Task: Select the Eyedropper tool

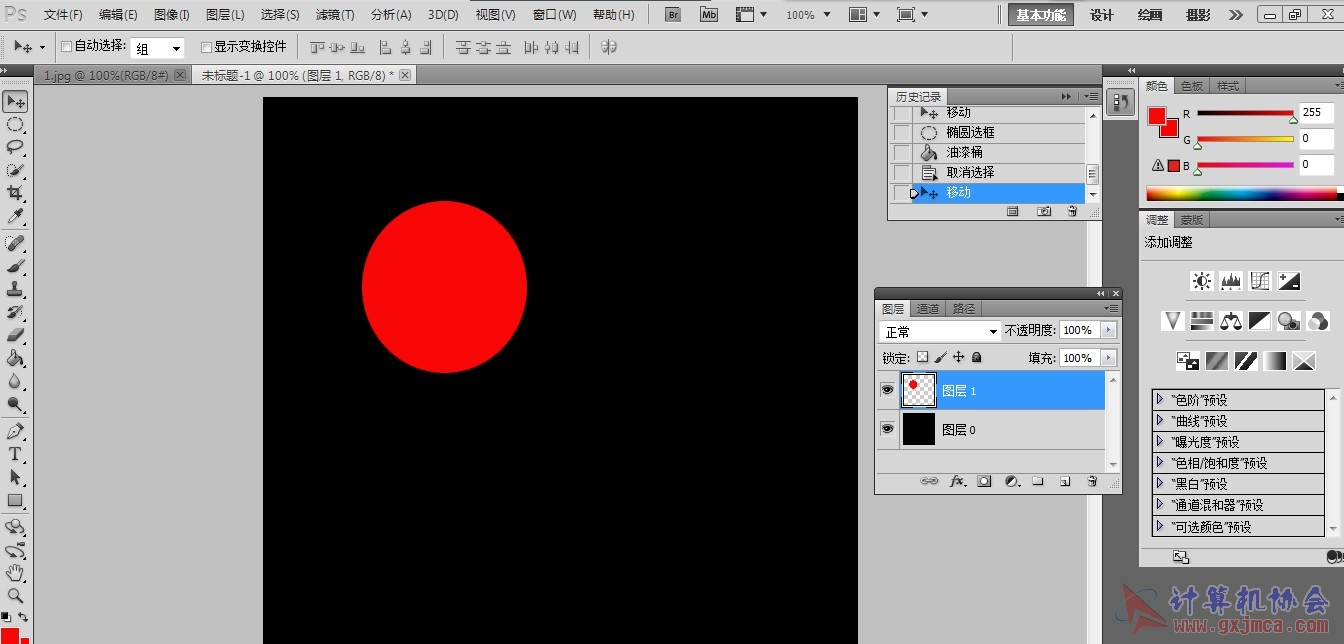Action: (15, 216)
